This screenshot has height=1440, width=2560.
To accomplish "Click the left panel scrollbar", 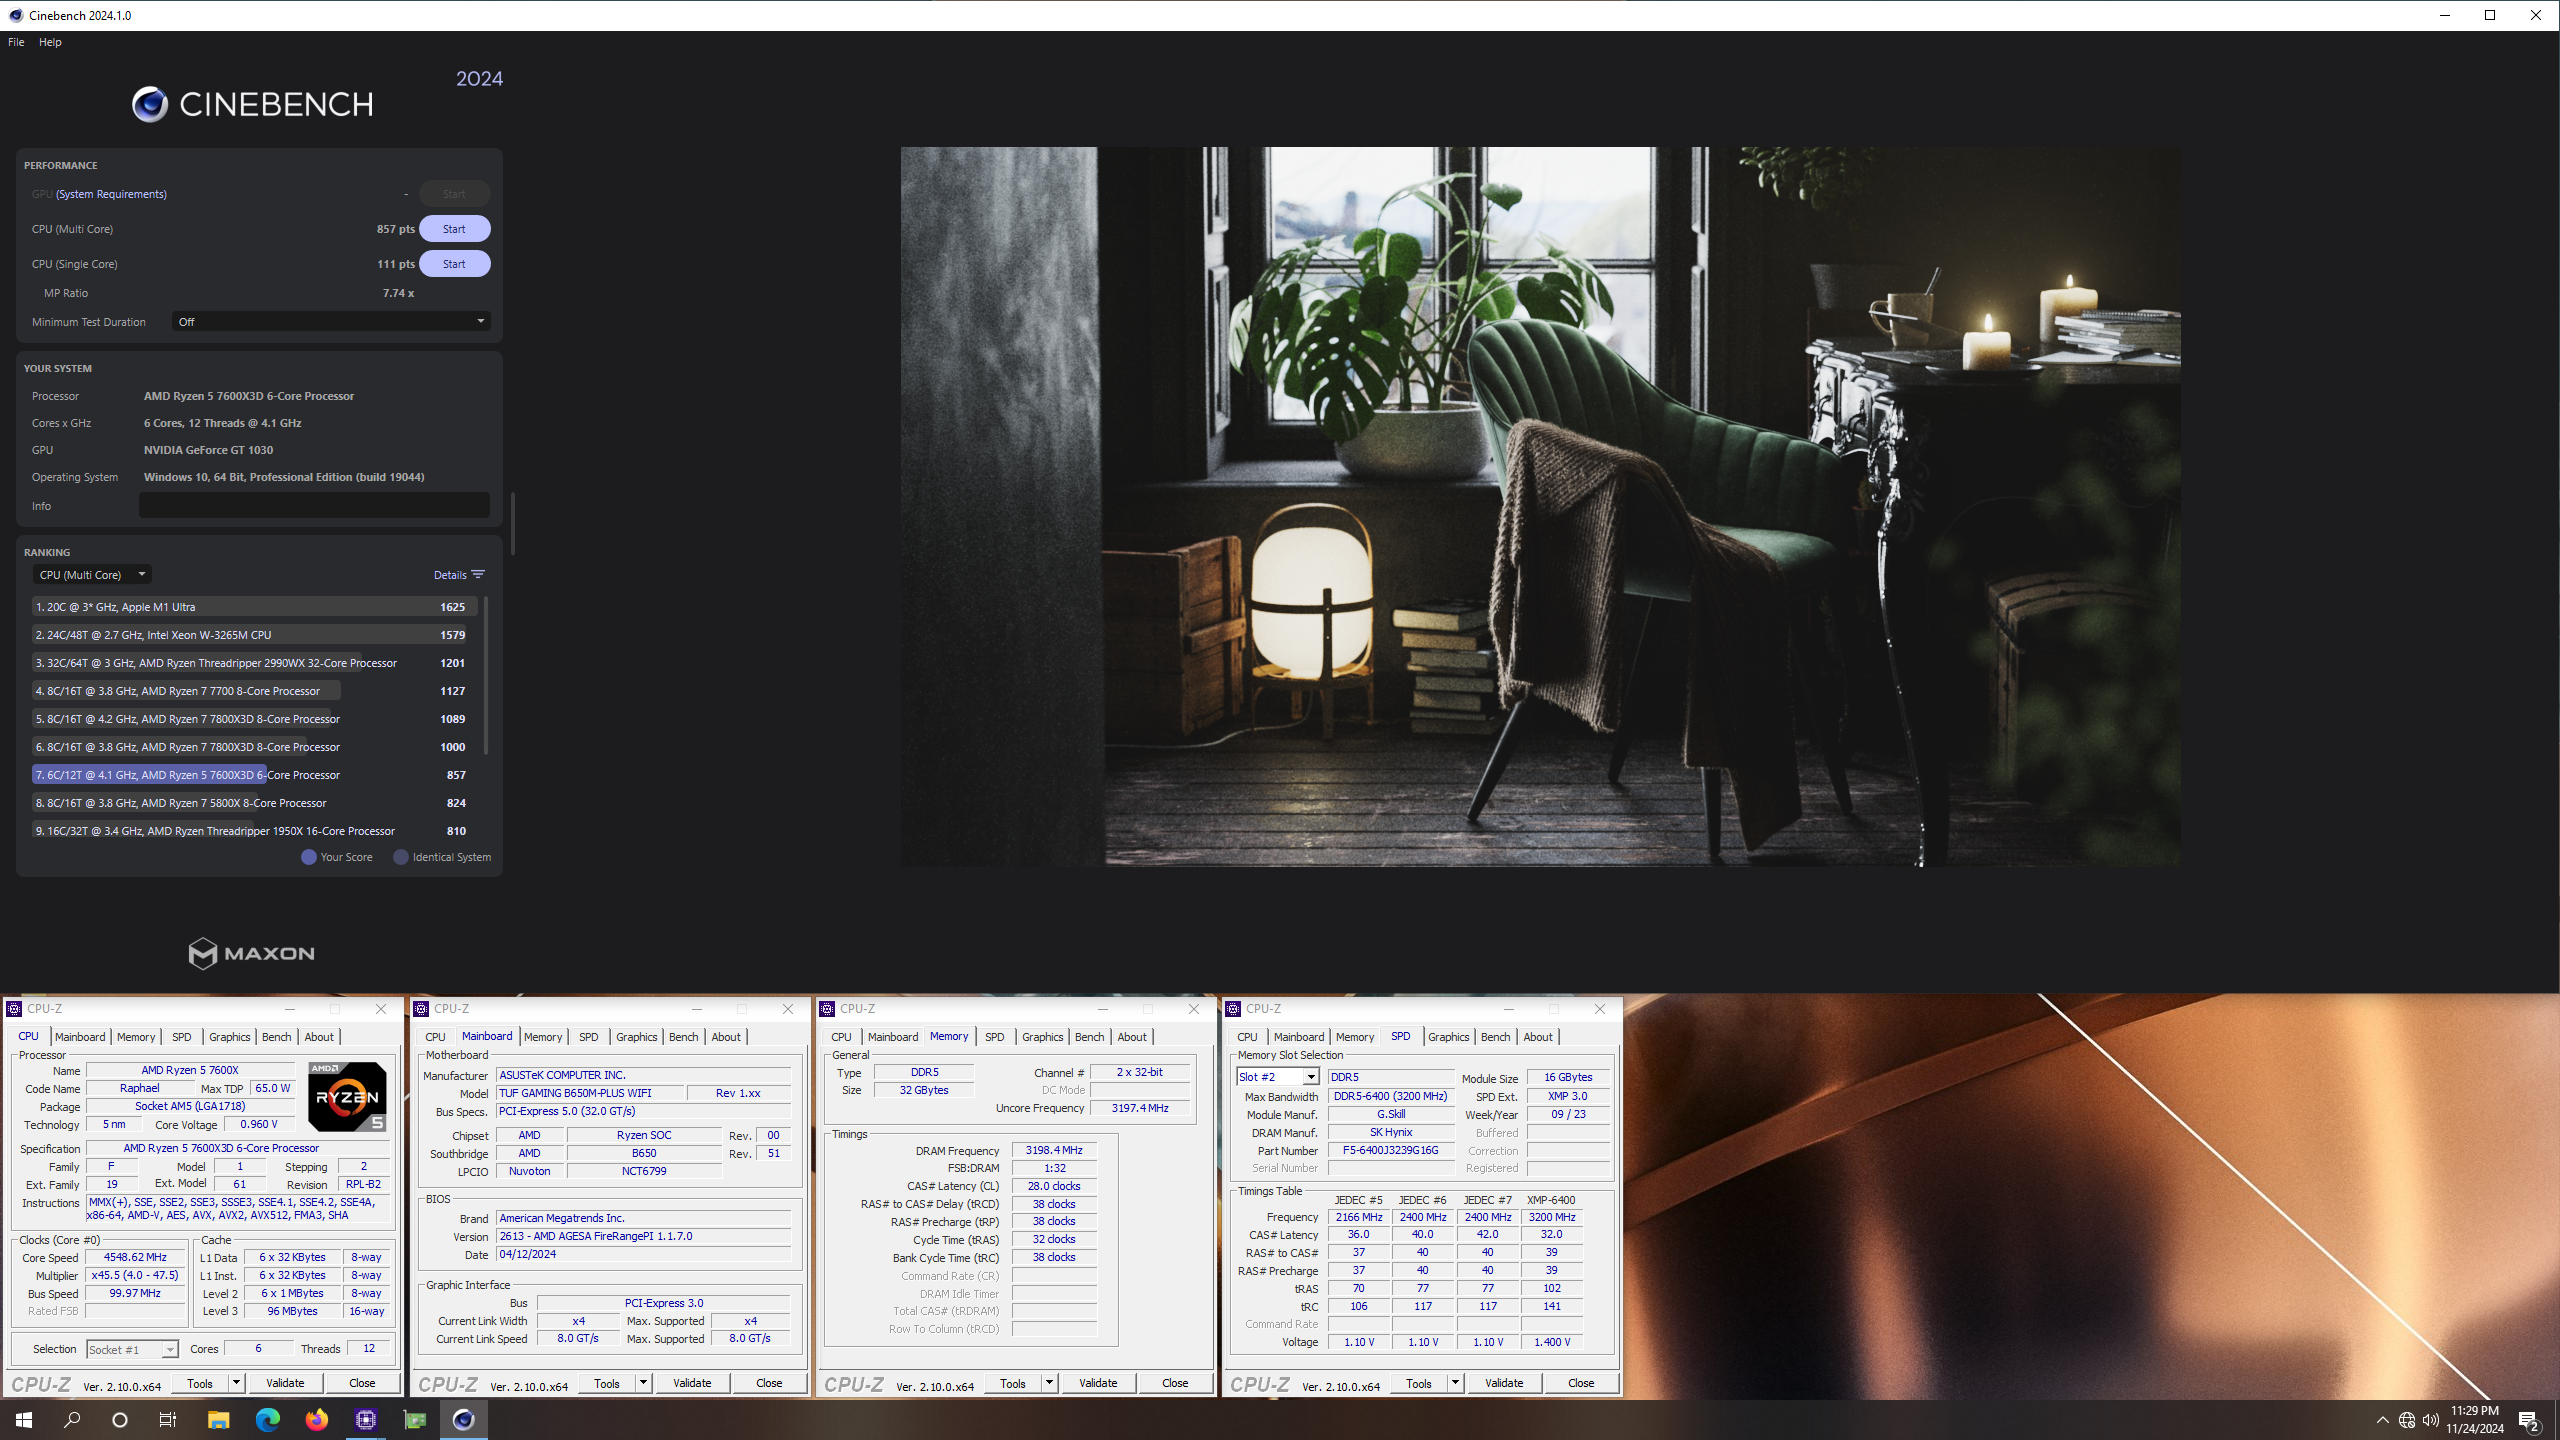I will tap(513, 523).
